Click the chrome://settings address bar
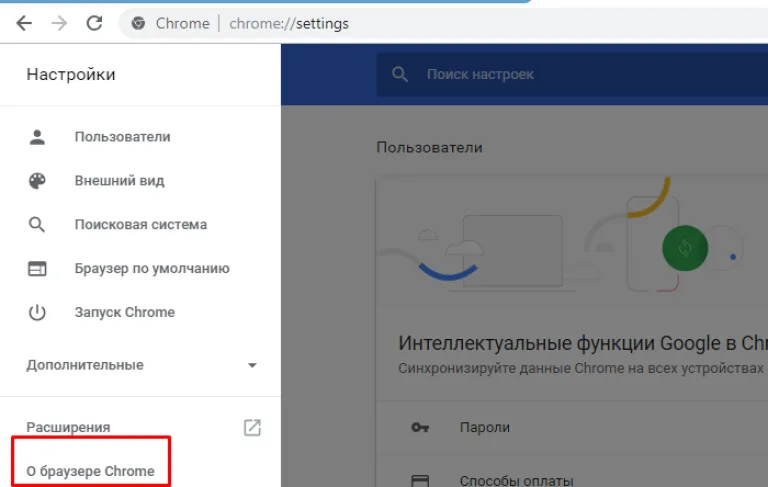768x487 pixels. pyautogui.click(x=443, y=23)
